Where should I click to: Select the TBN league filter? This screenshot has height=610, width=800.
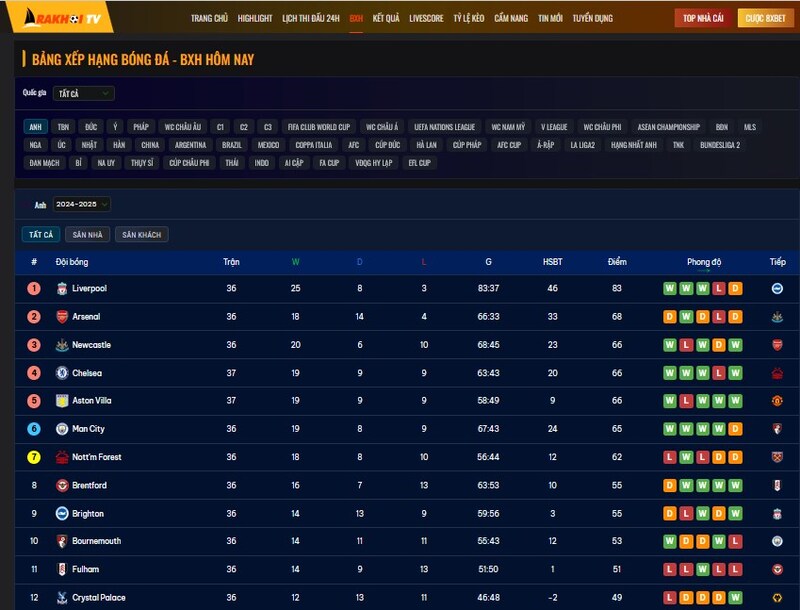coord(63,127)
